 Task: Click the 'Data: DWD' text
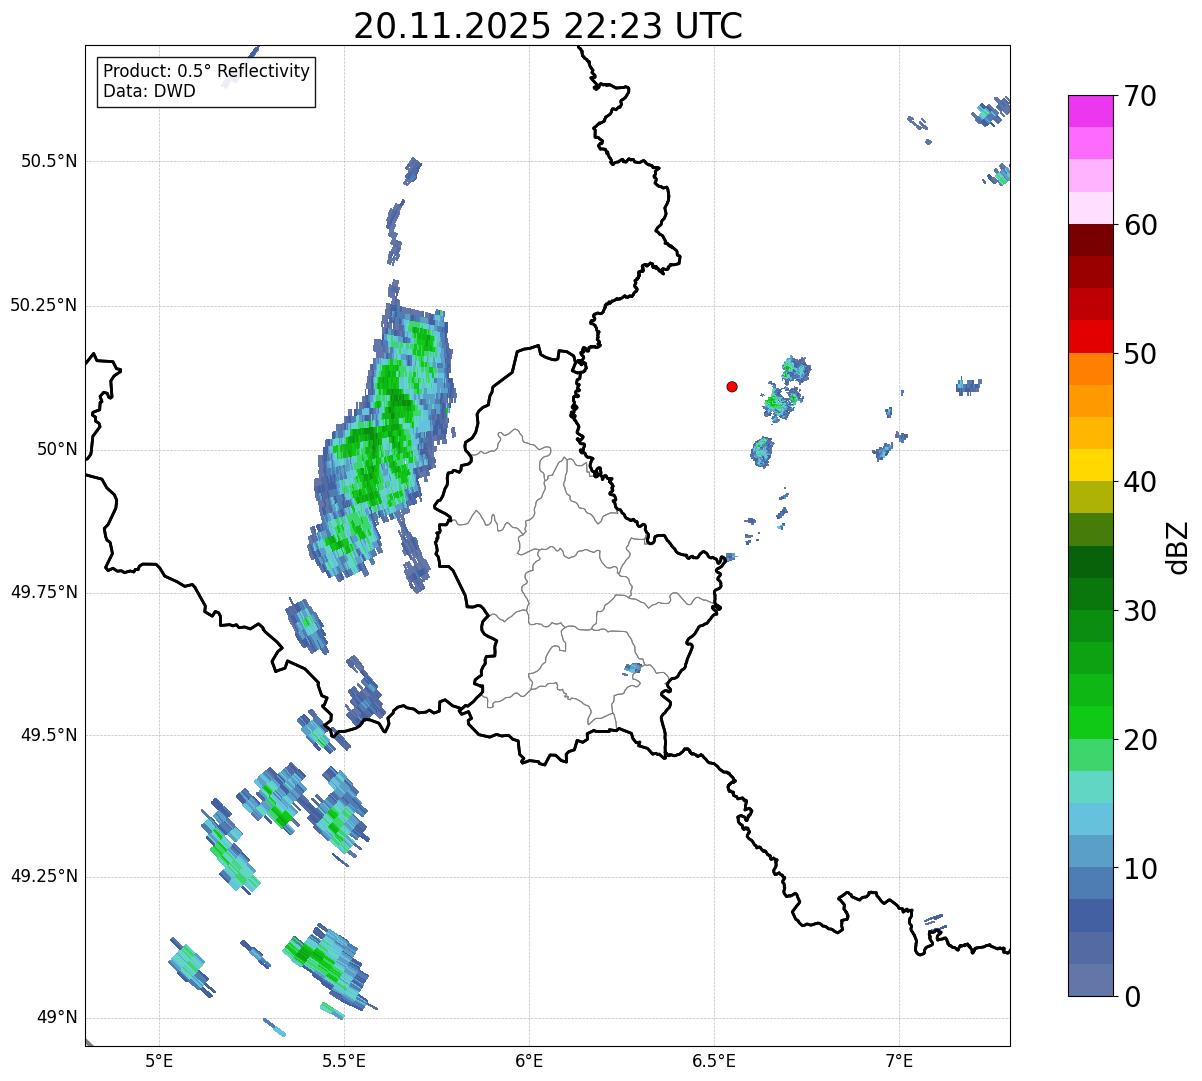[150, 92]
